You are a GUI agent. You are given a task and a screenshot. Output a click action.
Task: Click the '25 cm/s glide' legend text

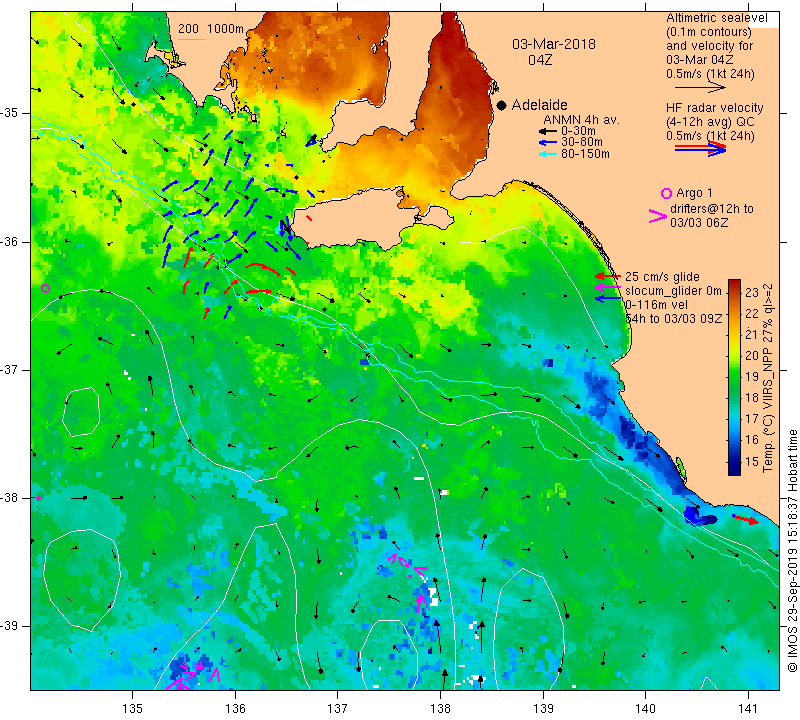coord(662,277)
